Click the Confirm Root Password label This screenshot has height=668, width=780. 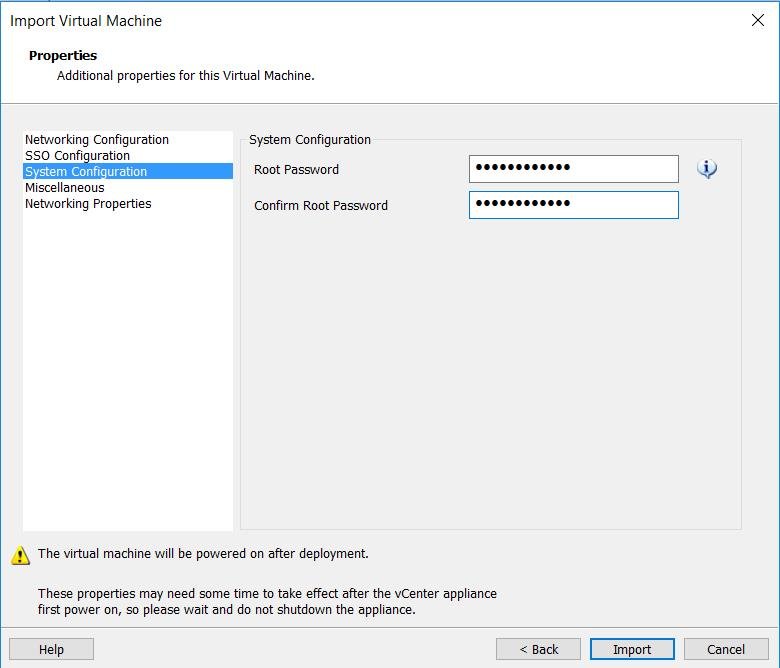321,205
